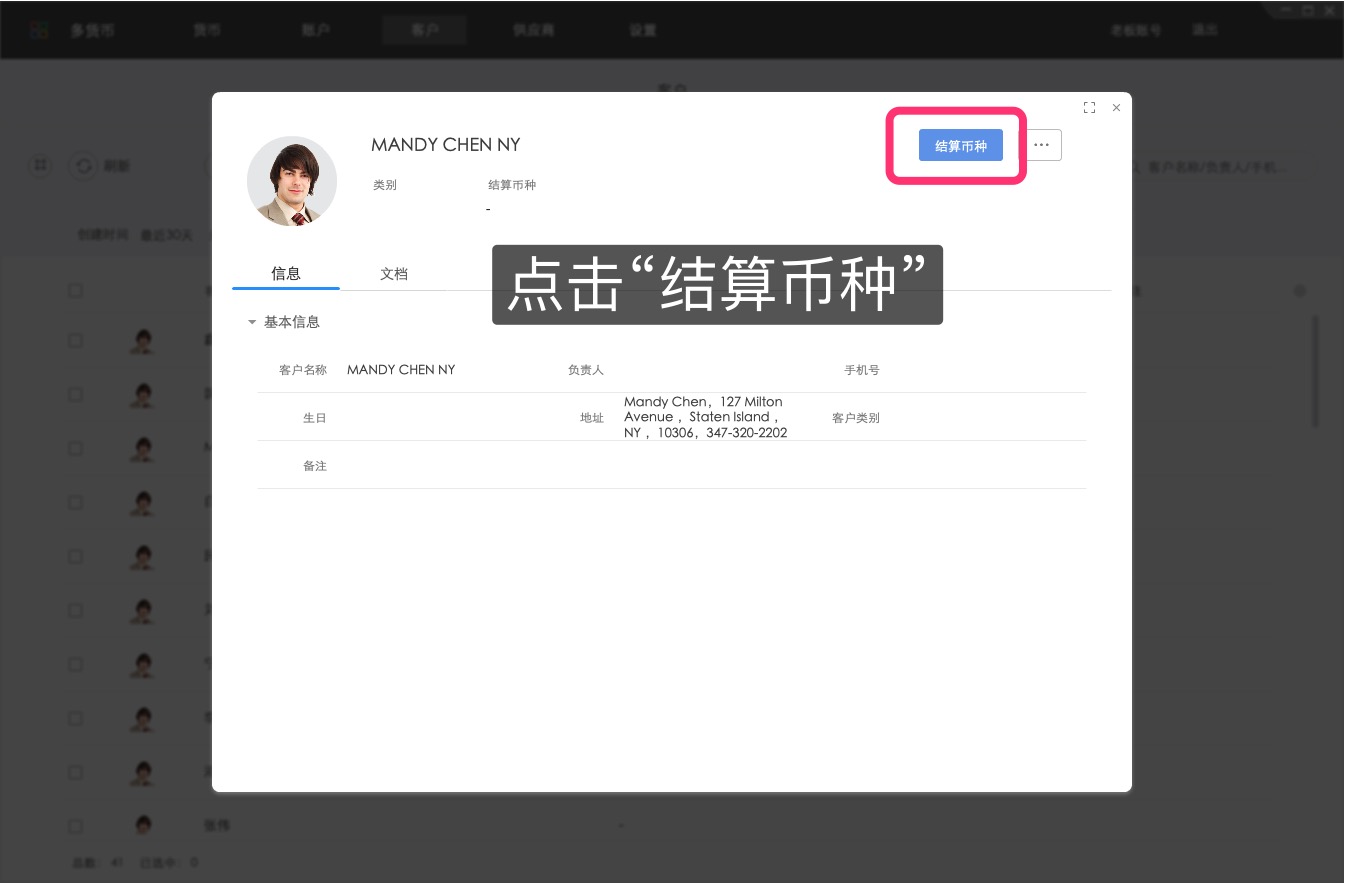
Task: Click the 刷新 refresh icon in background list
Action: (82, 165)
